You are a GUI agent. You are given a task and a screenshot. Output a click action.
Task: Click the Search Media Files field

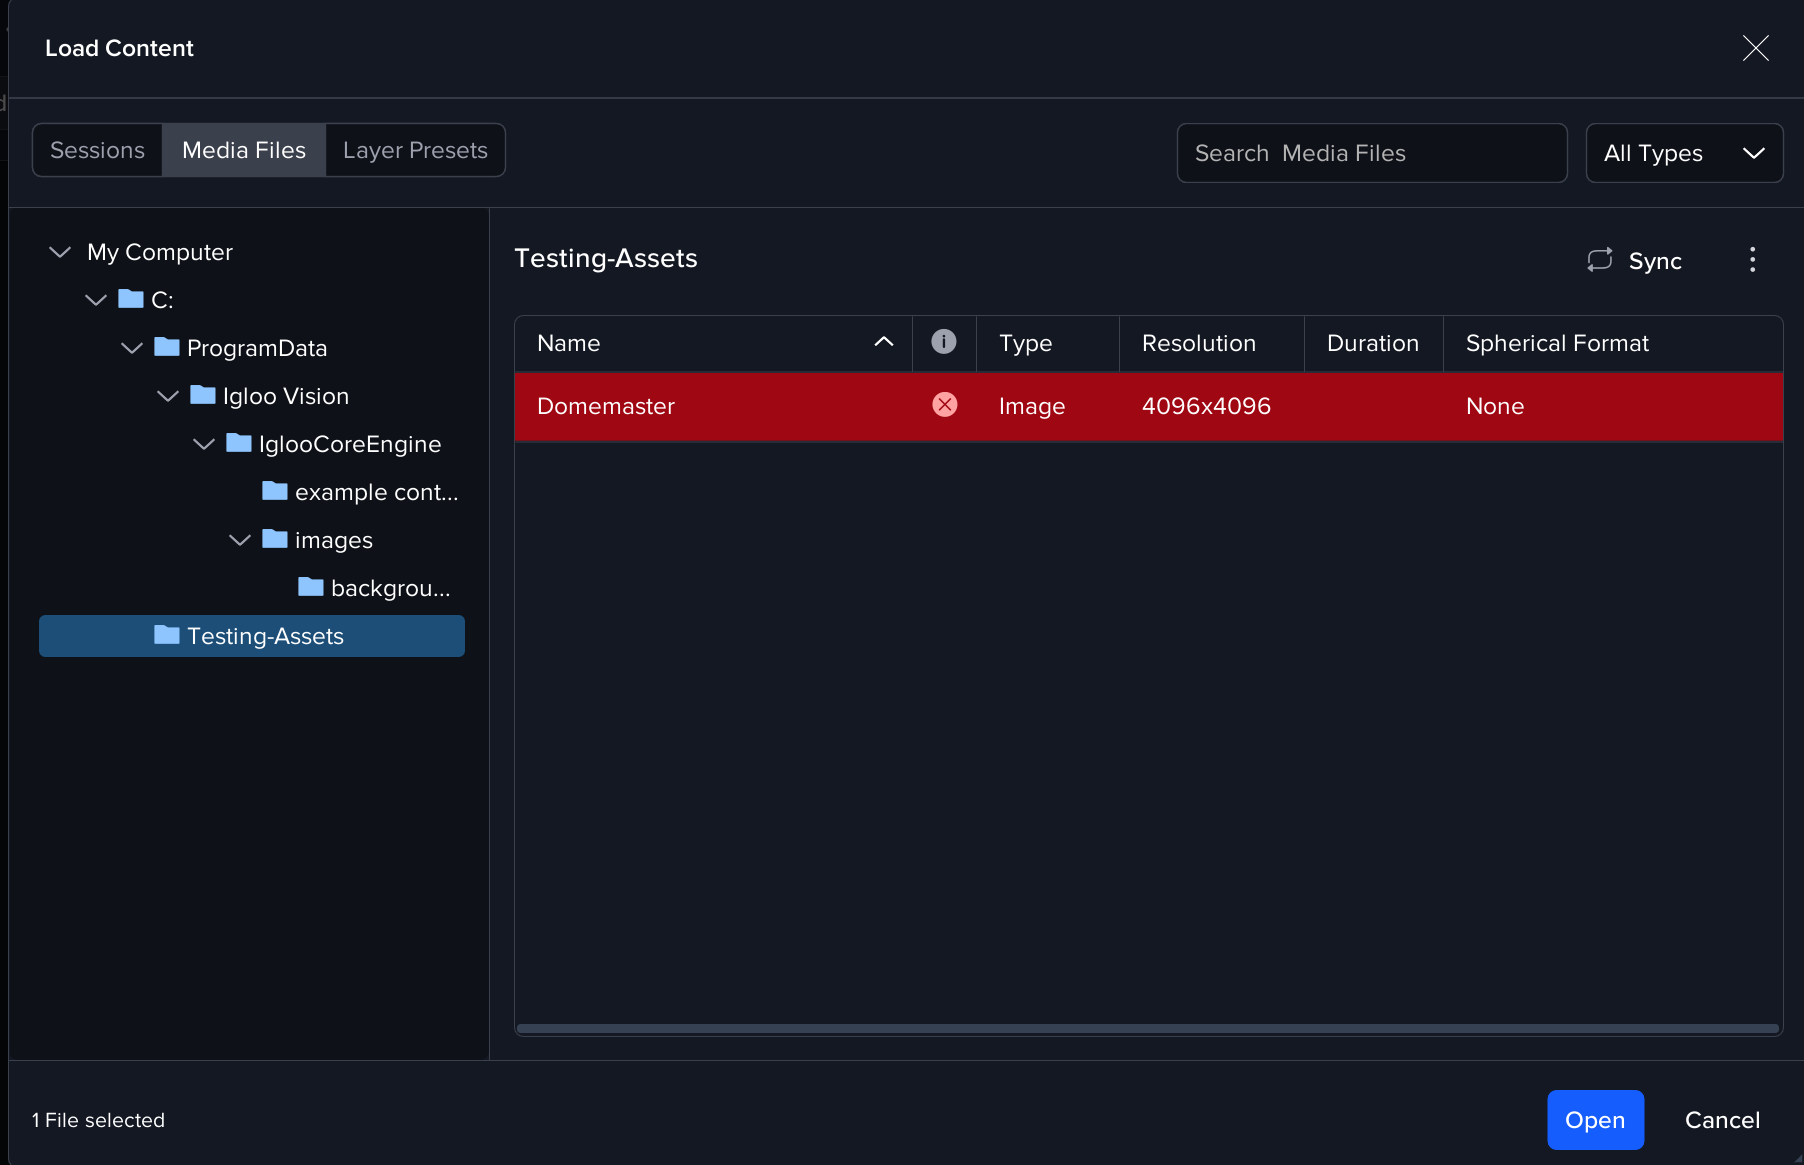(x=1371, y=153)
